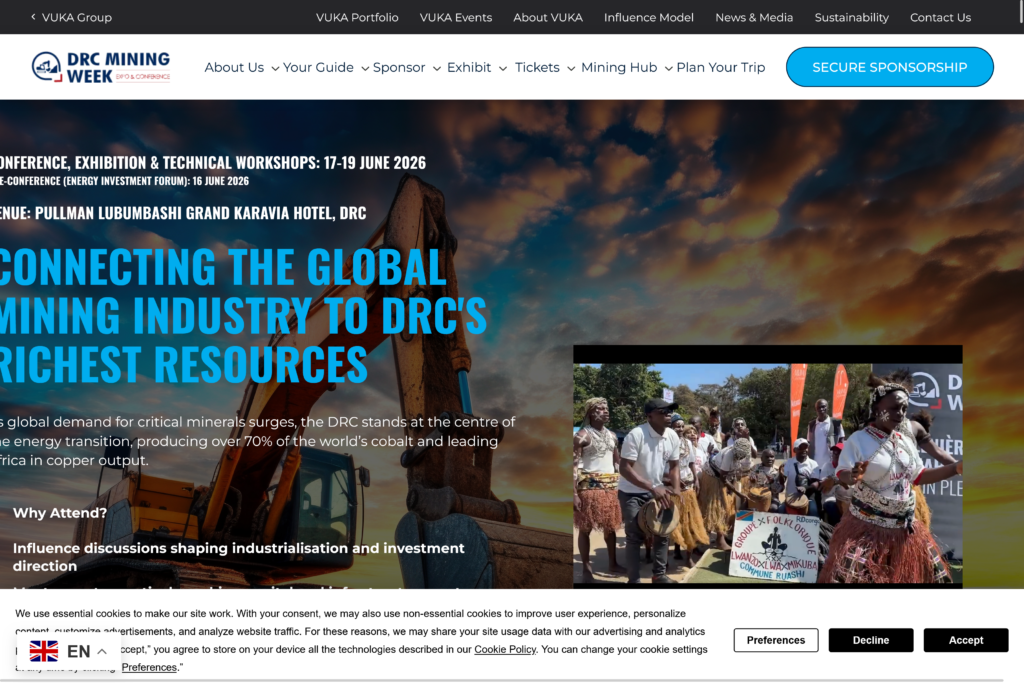Screen dimensions: 1024x683
Task: Open the Your Guide dropdown chevron
Action: click(x=365, y=69)
